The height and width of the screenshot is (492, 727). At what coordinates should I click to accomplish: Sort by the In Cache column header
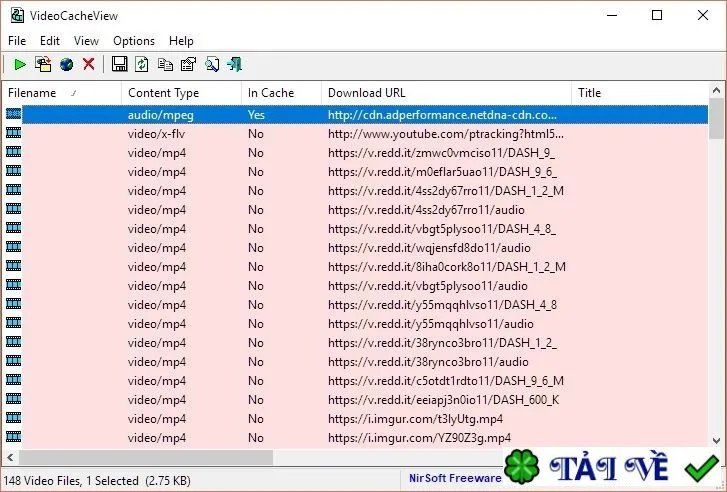coord(281,93)
